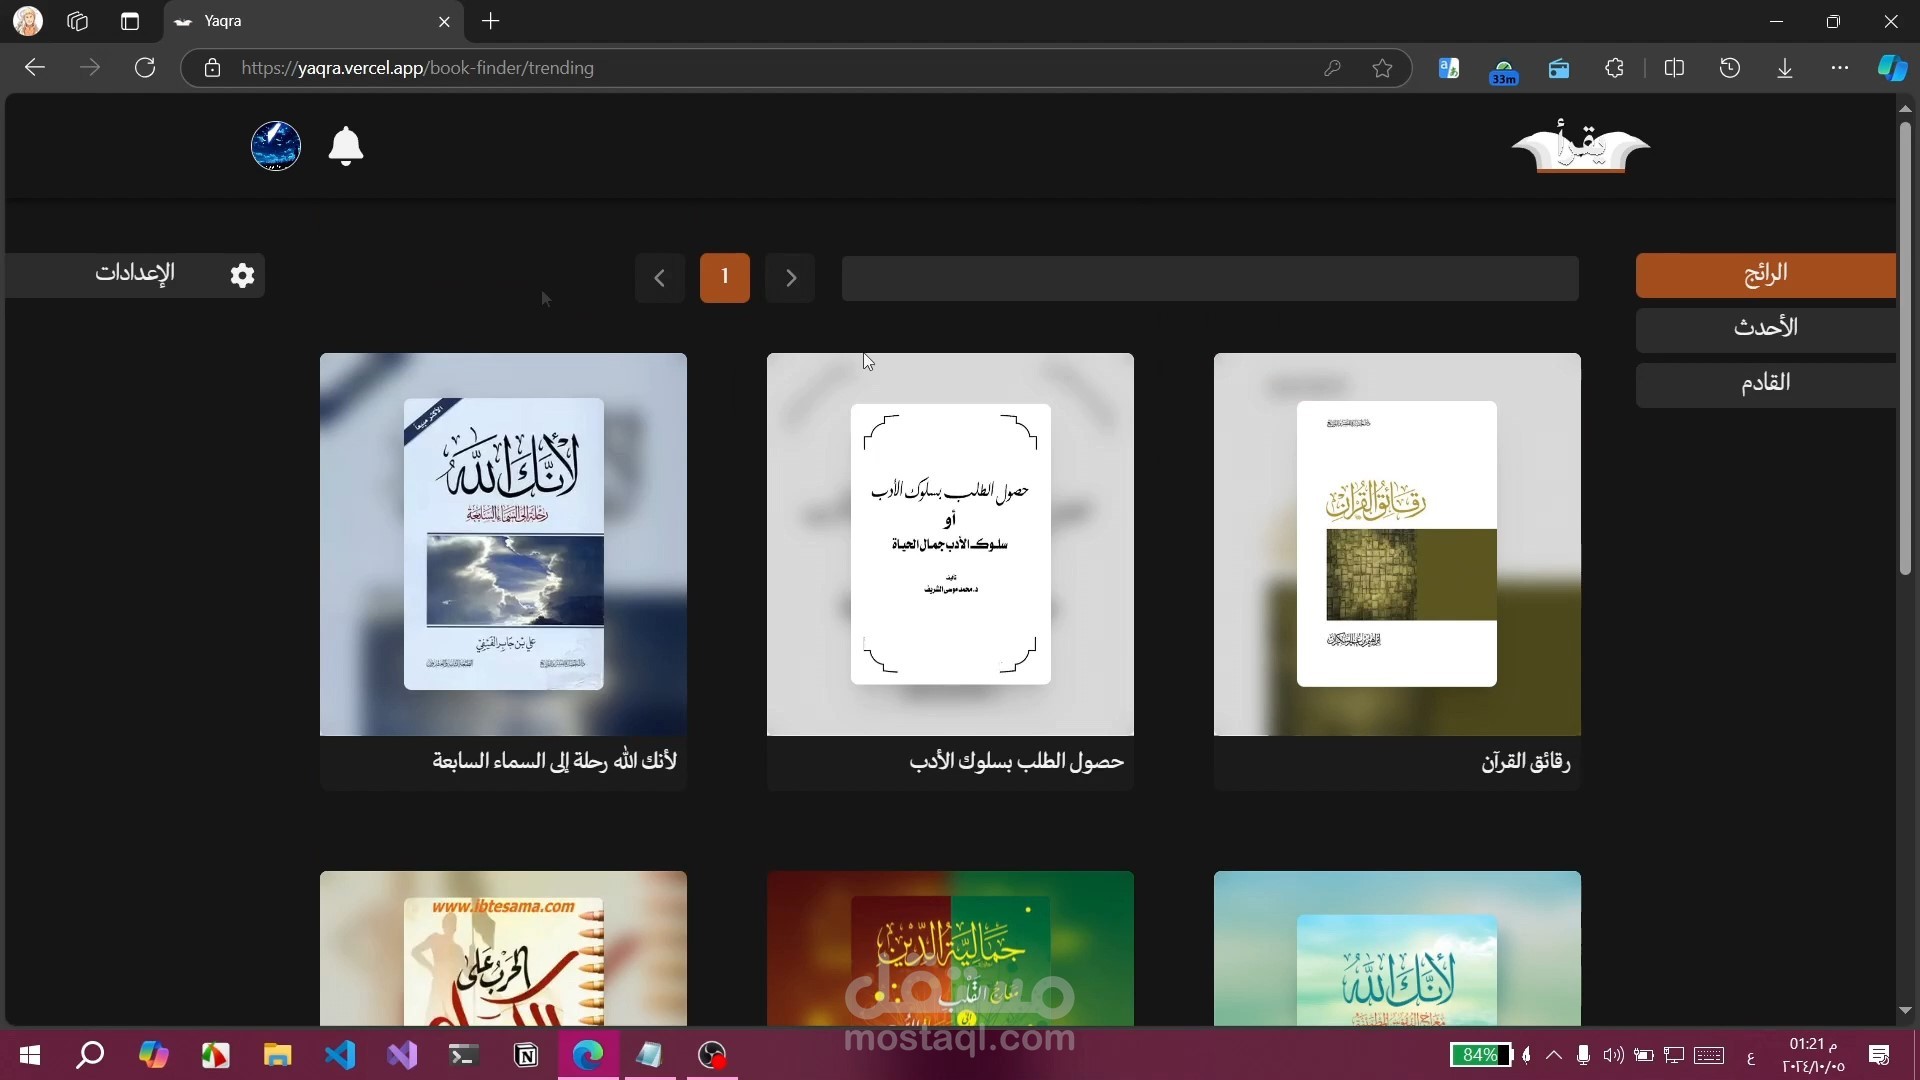Click the book search input field
Screen dimensions: 1920x1080
[1210, 278]
